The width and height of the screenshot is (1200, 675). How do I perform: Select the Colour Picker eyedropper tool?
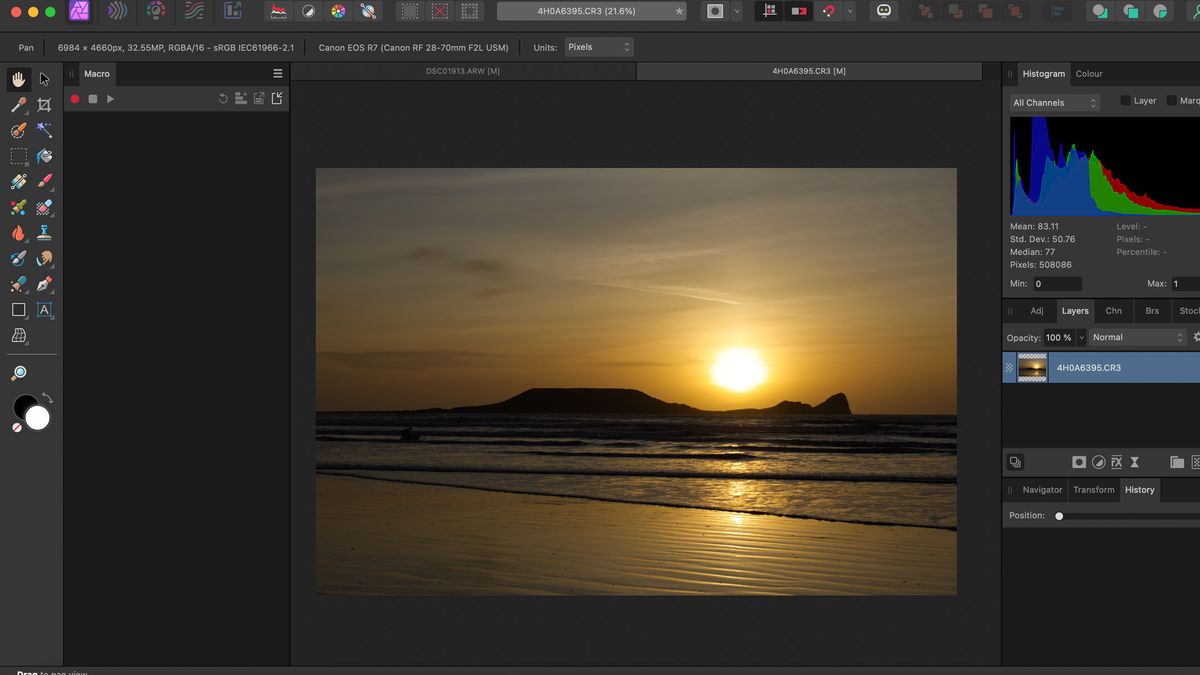[18, 105]
